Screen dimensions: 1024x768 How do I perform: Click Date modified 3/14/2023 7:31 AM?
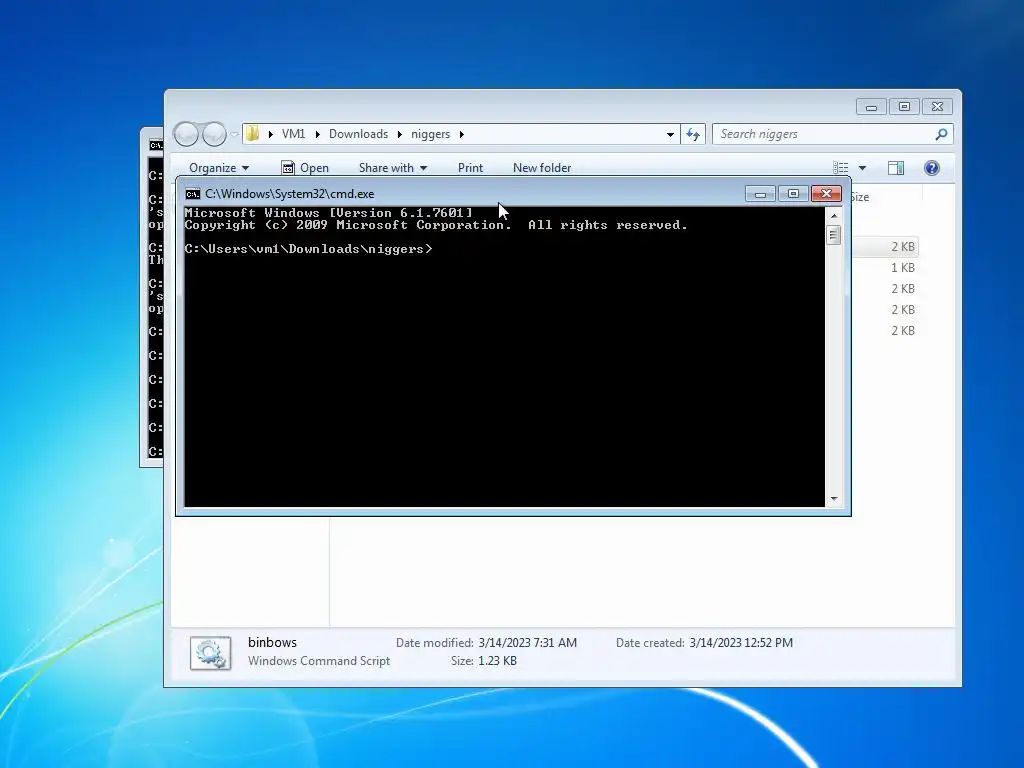[487, 643]
